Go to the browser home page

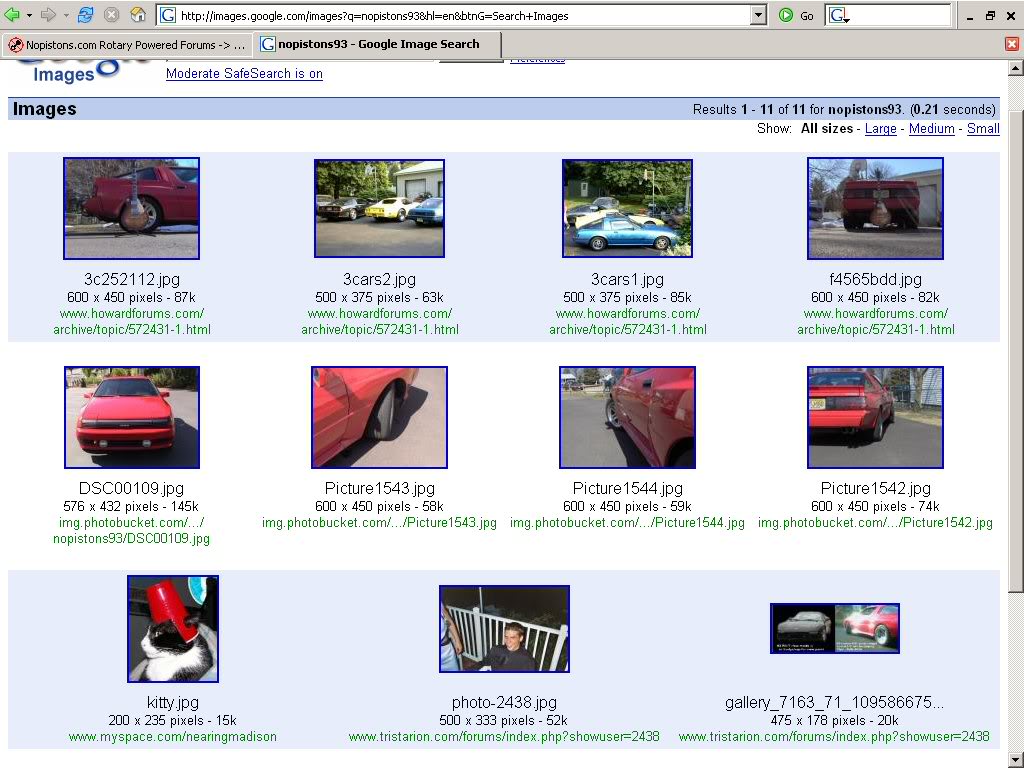click(x=136, y=15)
